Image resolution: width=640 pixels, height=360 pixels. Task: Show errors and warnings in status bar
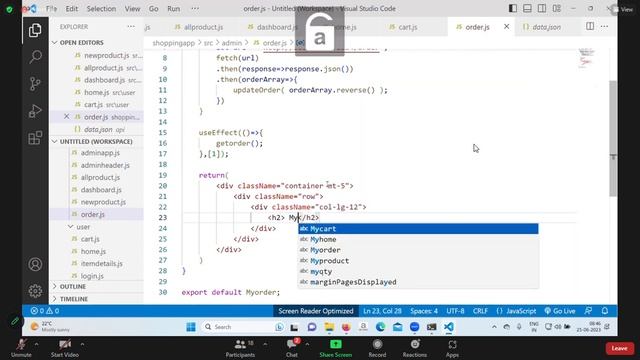coord(45,311)
